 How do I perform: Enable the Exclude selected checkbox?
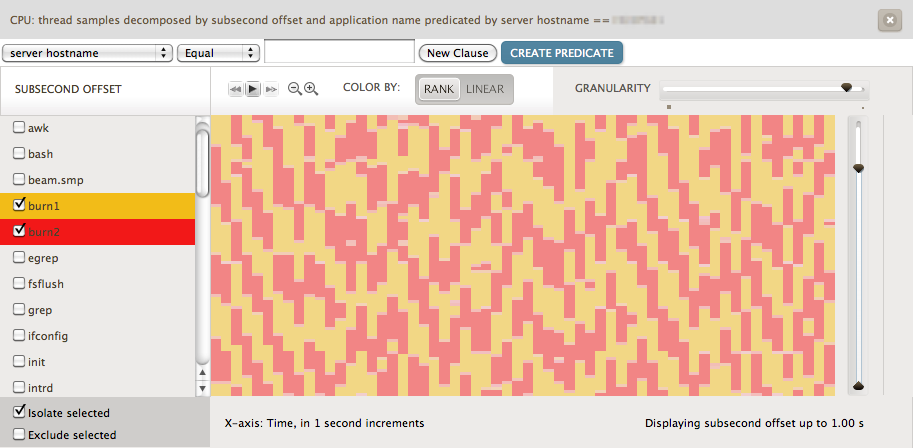(18, 435)
